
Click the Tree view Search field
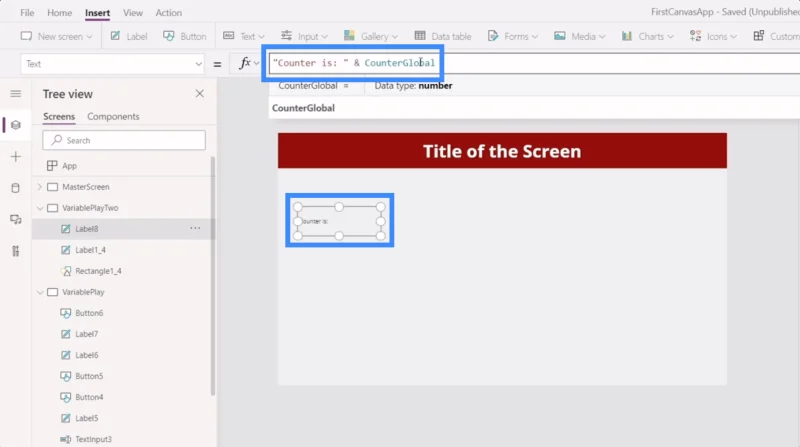pos(124,140)
